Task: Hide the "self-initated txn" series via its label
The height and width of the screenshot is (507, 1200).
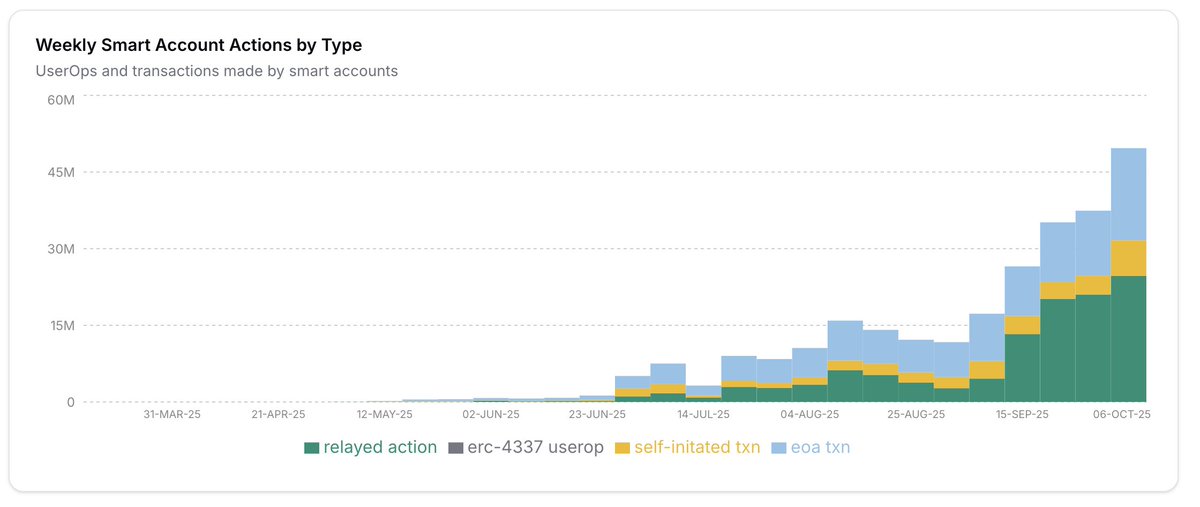Action: [x=697, y=448]
